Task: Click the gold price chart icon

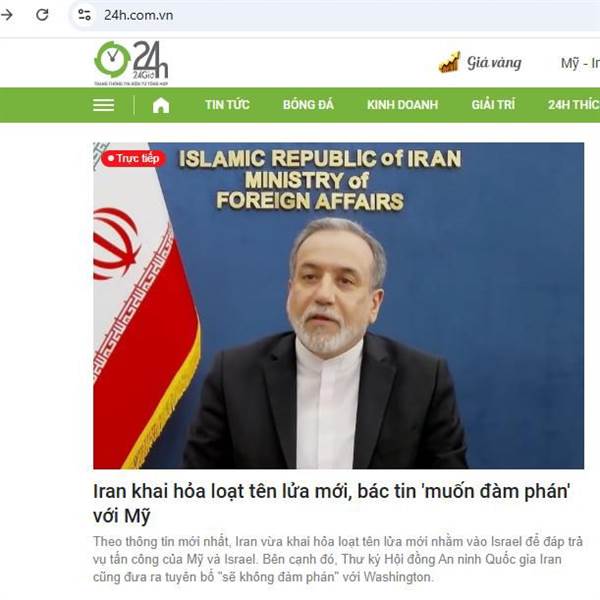Action: click(x=449, y=62)
